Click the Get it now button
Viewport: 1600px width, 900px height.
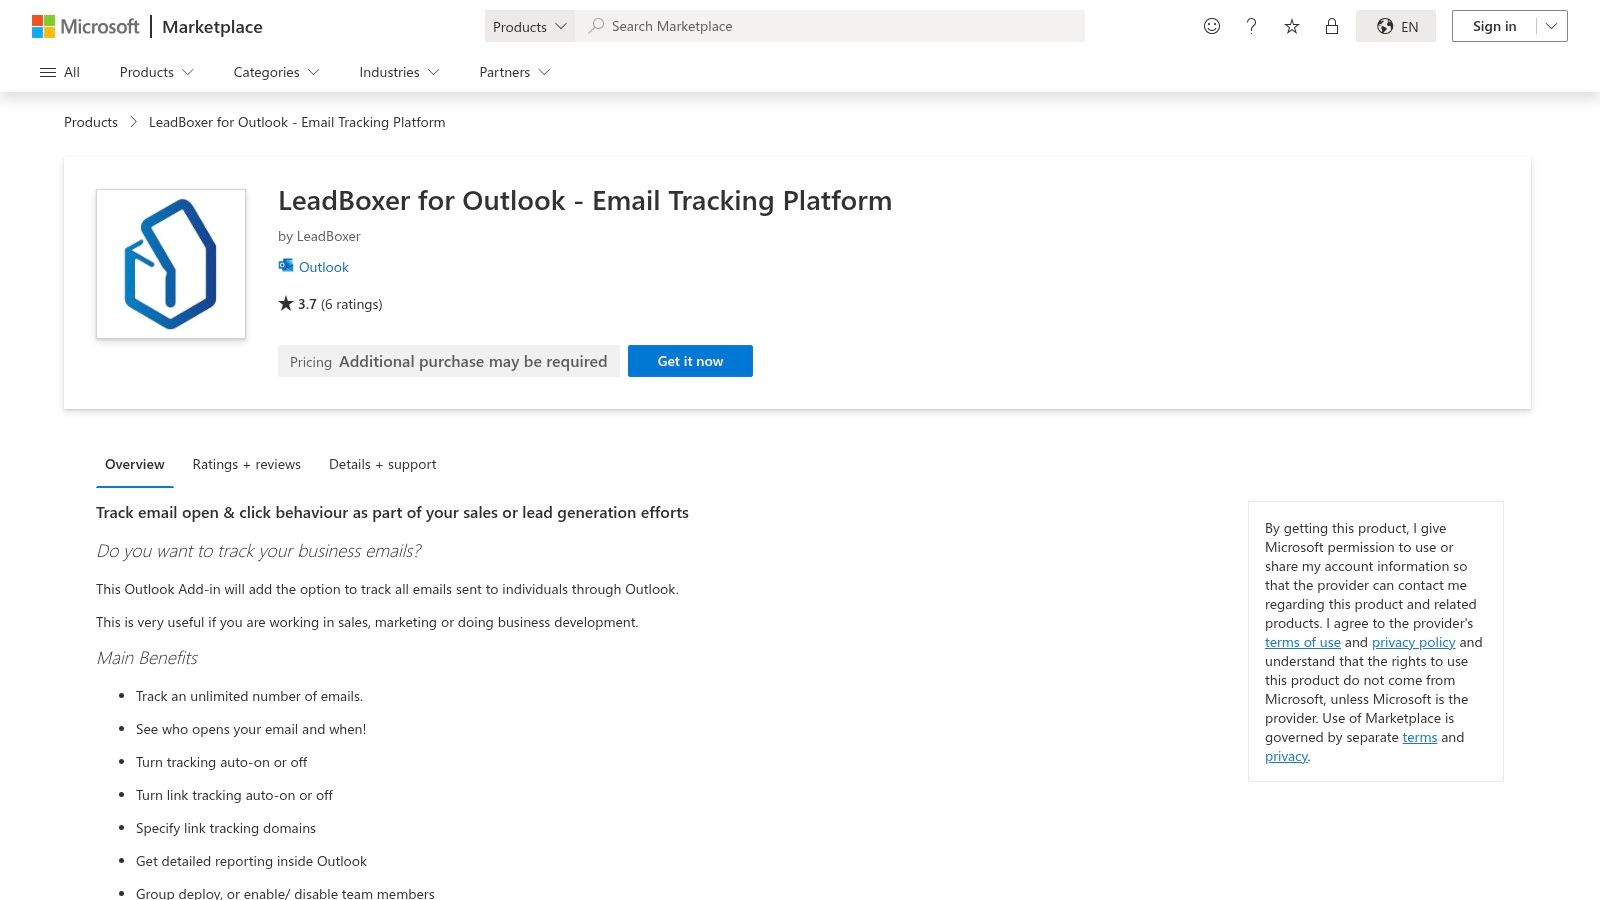[x=690, y=361]
